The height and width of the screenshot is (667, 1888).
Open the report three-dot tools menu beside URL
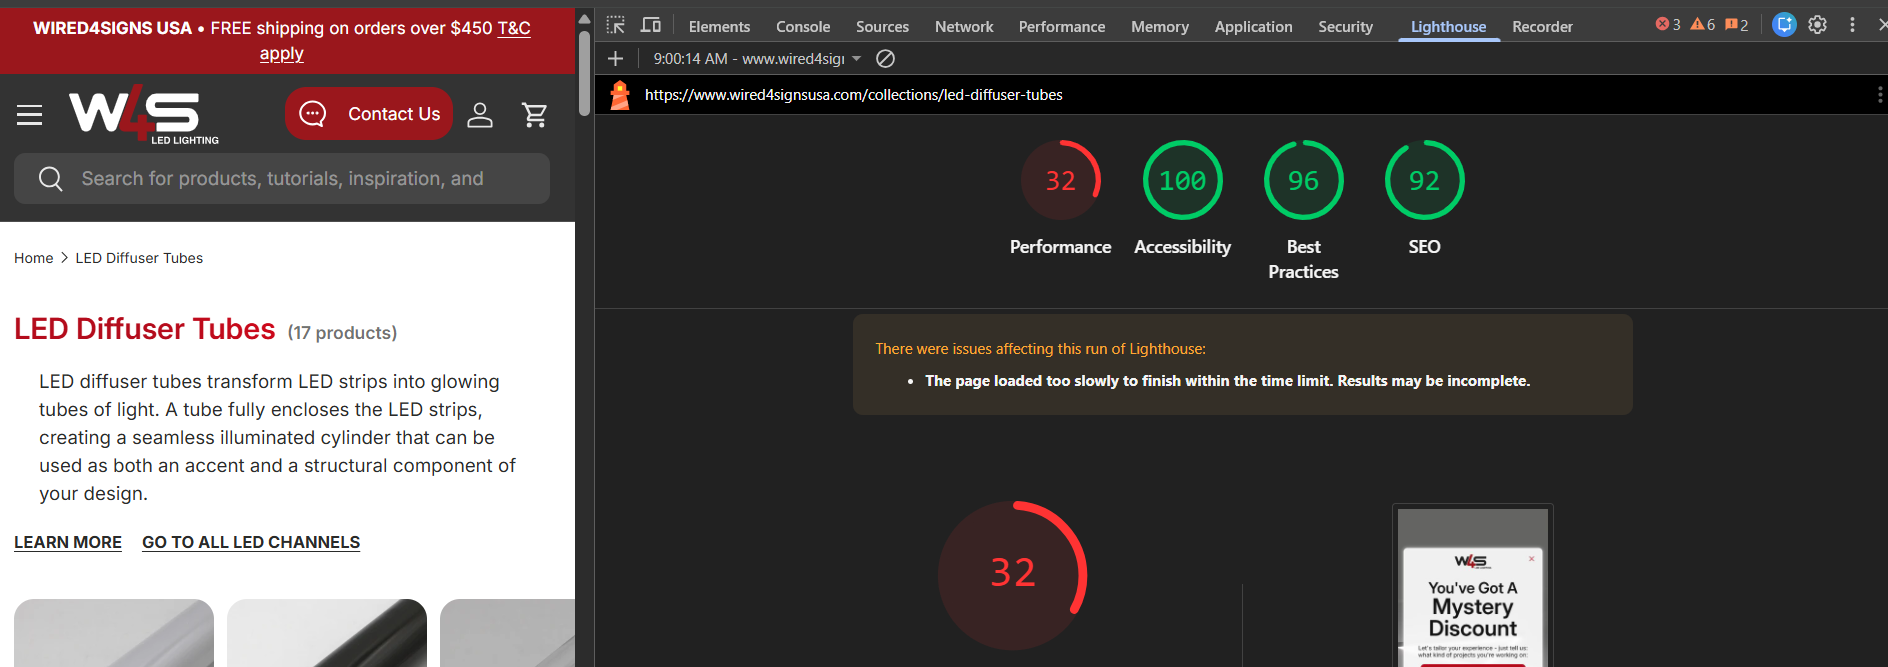tap(1879, 95)
